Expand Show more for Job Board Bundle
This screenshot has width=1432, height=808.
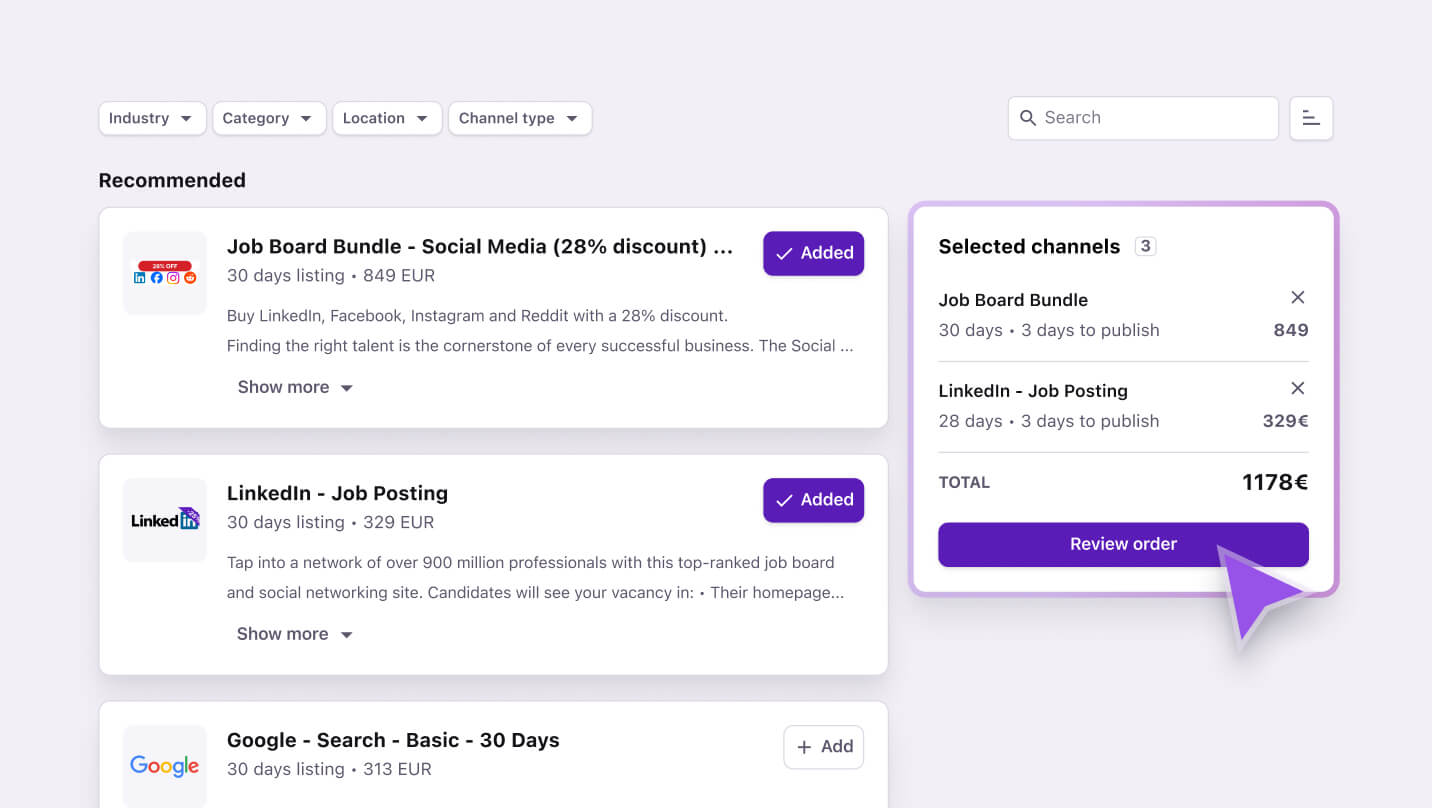pyautogui.click(x=295, y=387)
